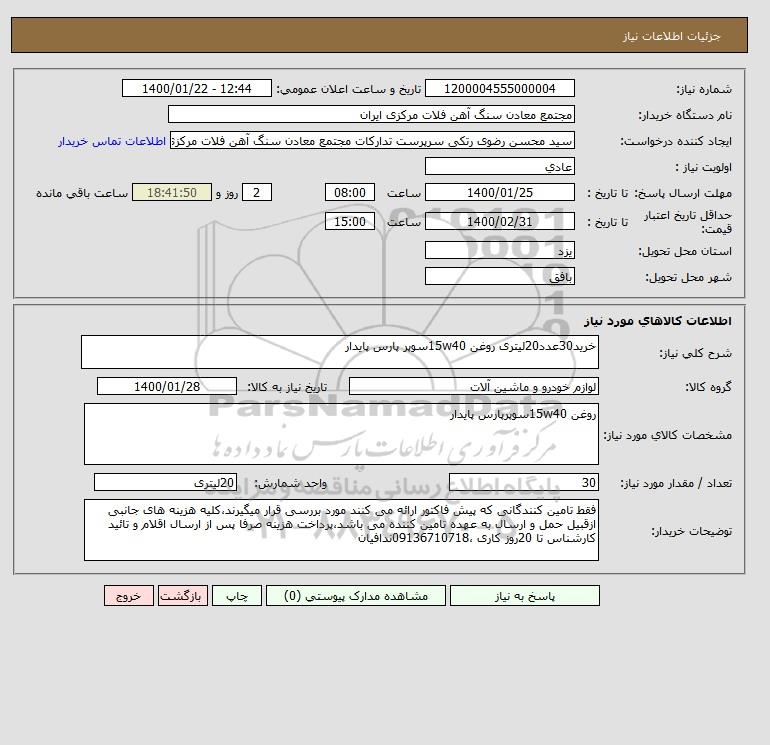Click the شهر محل تحویل label
Screen dimensions: 770x745
click(688, 277)
